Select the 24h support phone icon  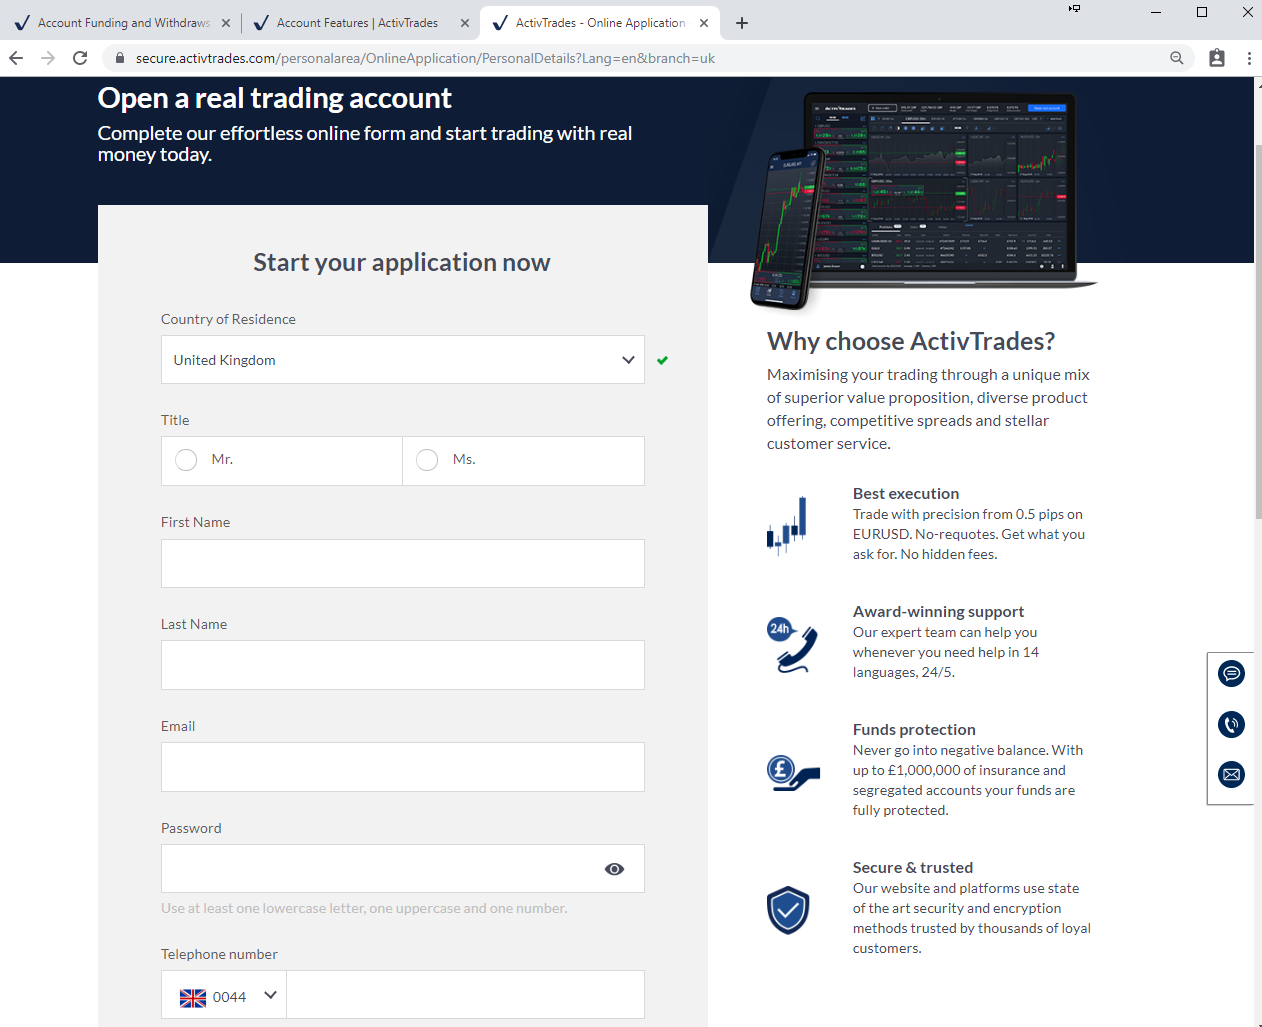(x=792, y=645)
